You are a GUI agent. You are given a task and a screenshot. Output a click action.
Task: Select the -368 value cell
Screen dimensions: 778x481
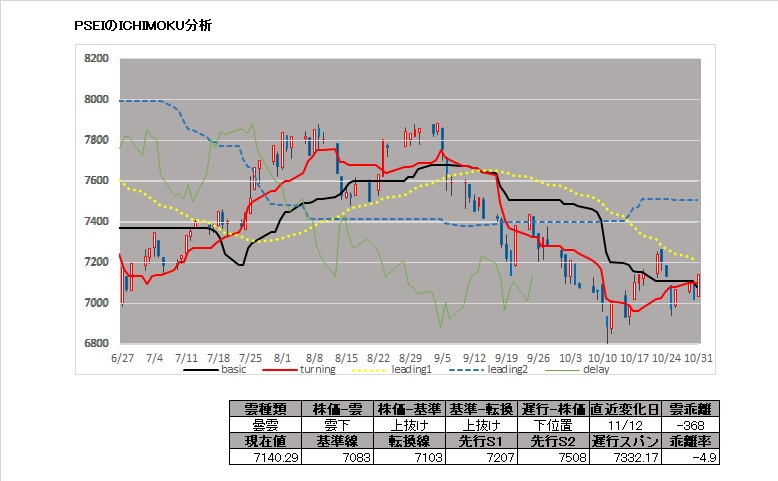690,425
